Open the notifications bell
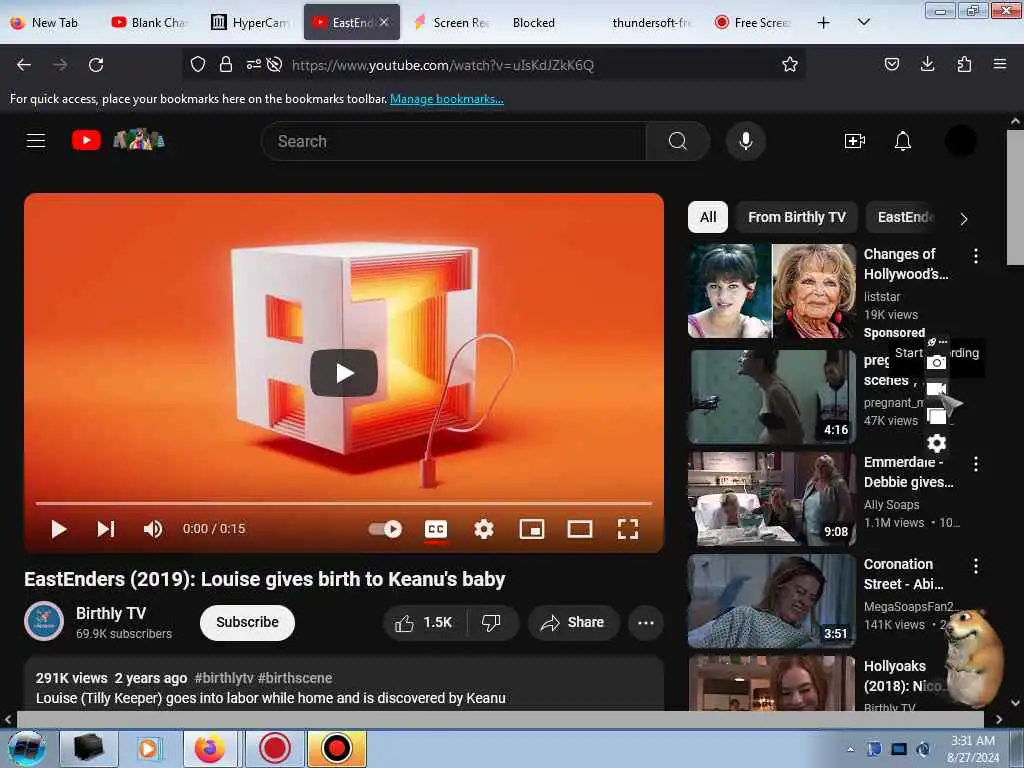This screenshot has width=1024, height=768. coord(903,141)
